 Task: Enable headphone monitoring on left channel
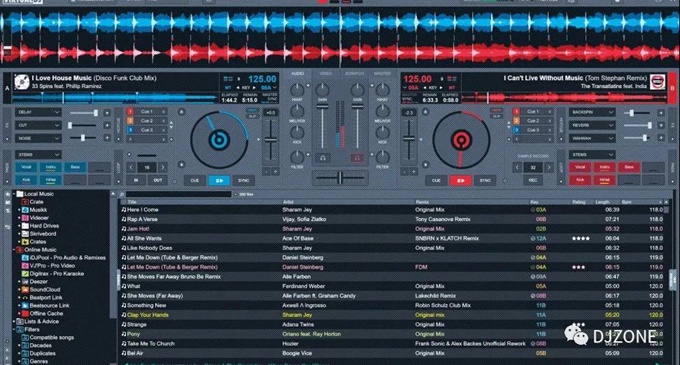click(x=323, y=158)
